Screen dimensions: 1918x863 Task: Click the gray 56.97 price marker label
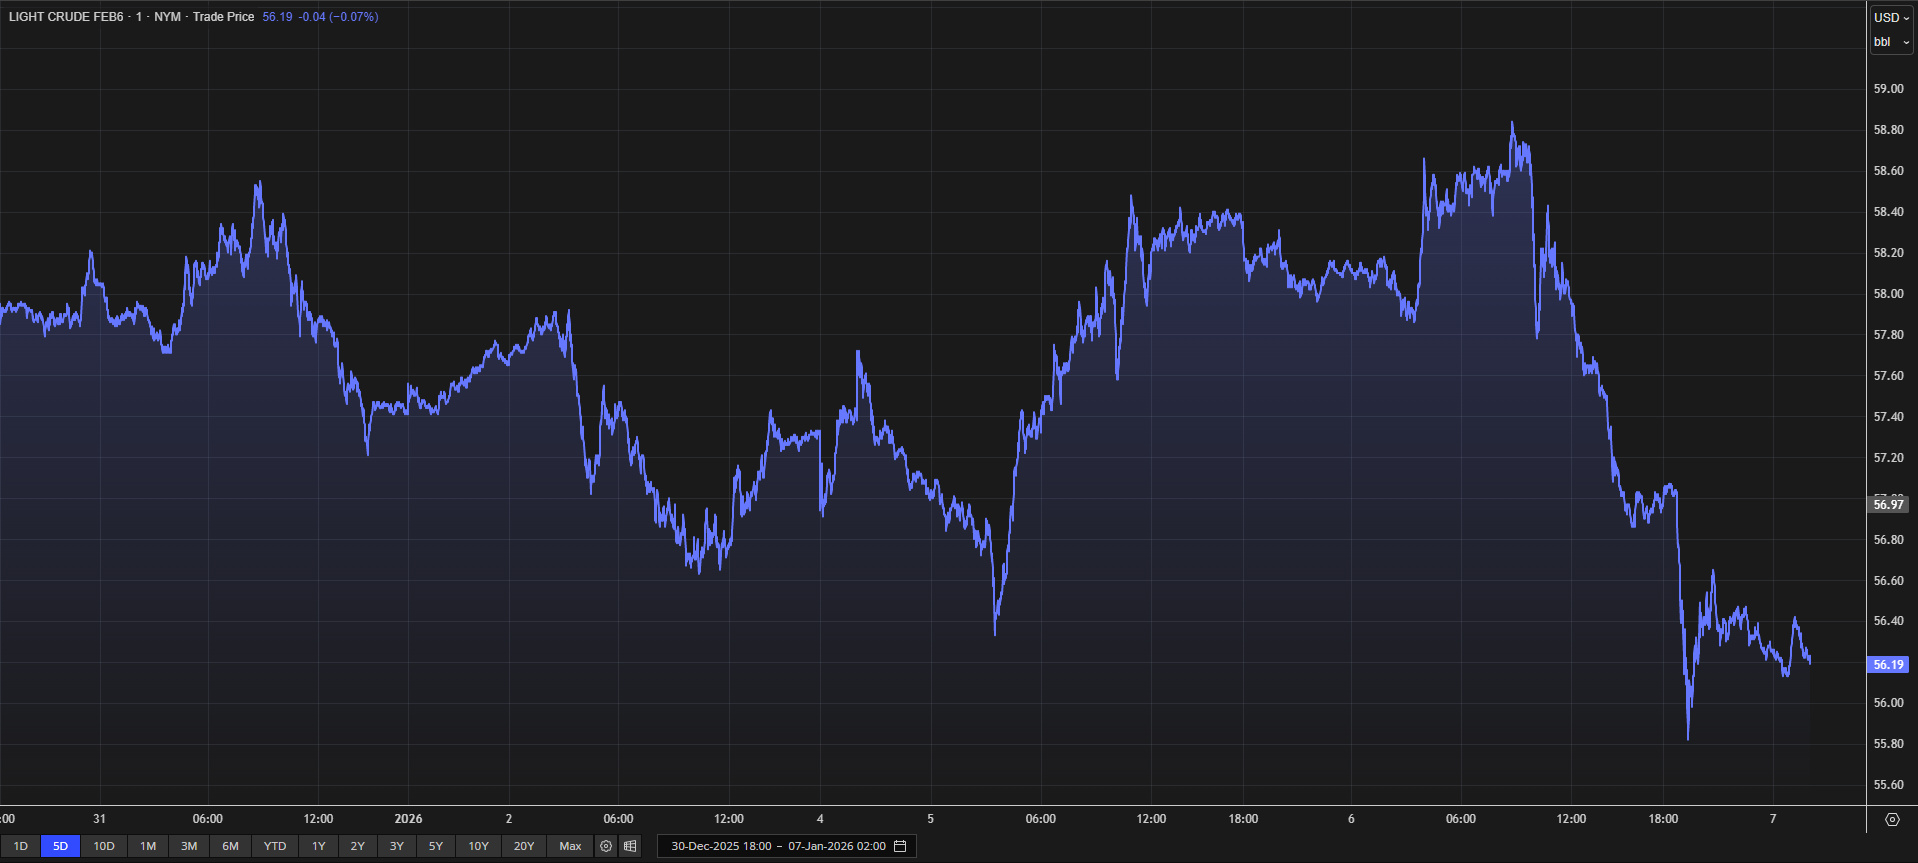click(1888, 504)
